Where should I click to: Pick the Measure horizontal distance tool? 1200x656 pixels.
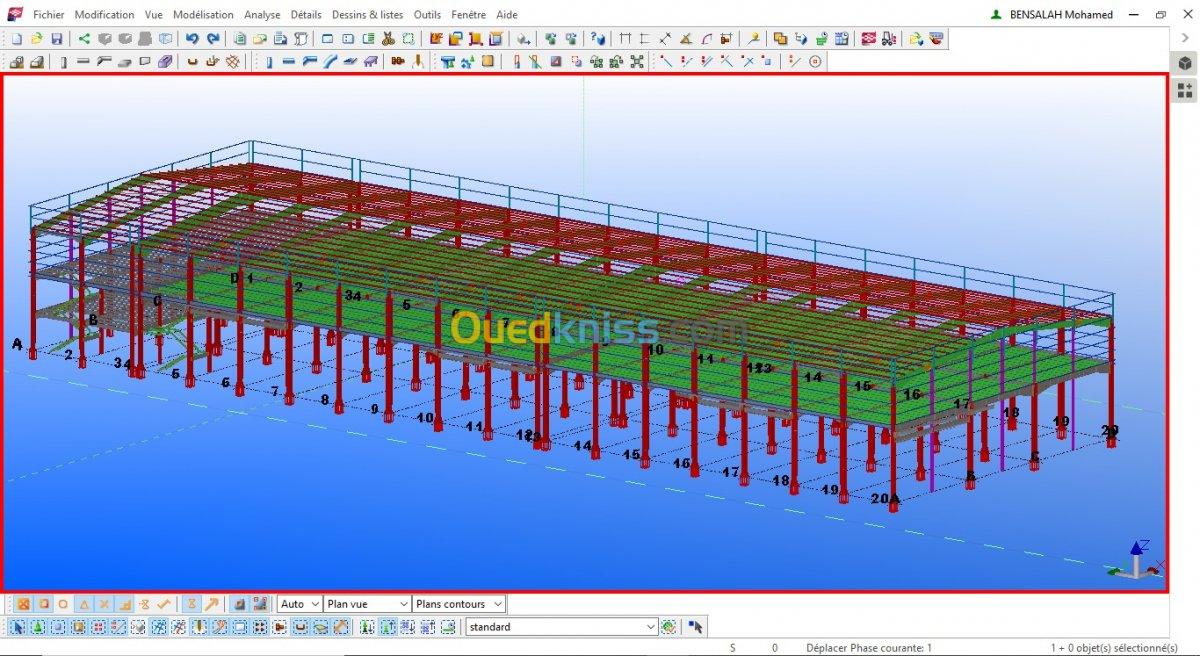coord(625,39)
